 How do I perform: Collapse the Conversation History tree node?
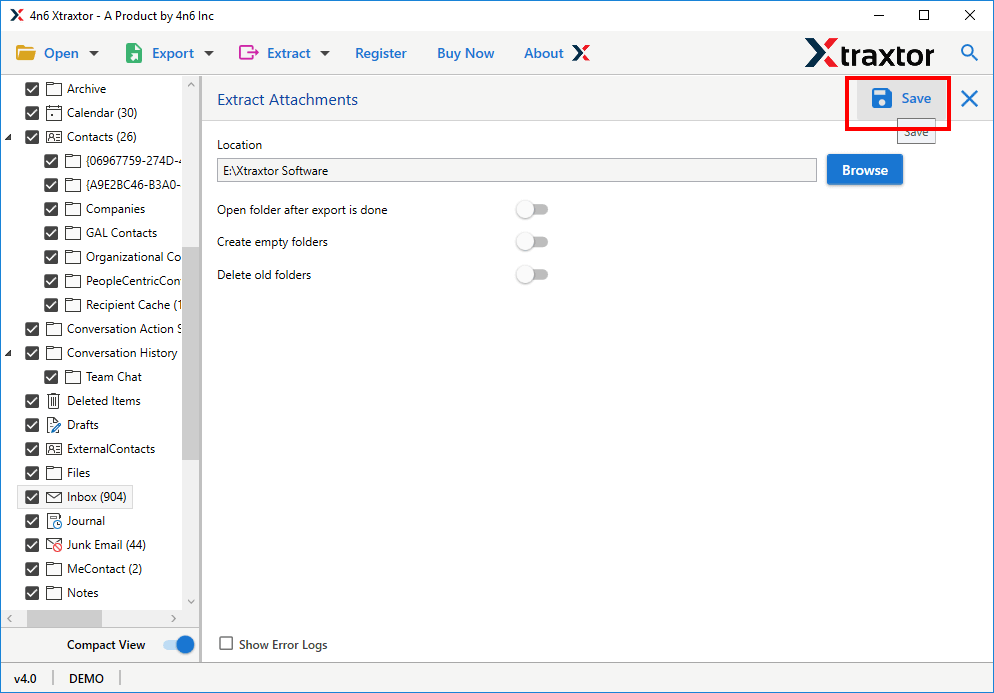point(9,353)
